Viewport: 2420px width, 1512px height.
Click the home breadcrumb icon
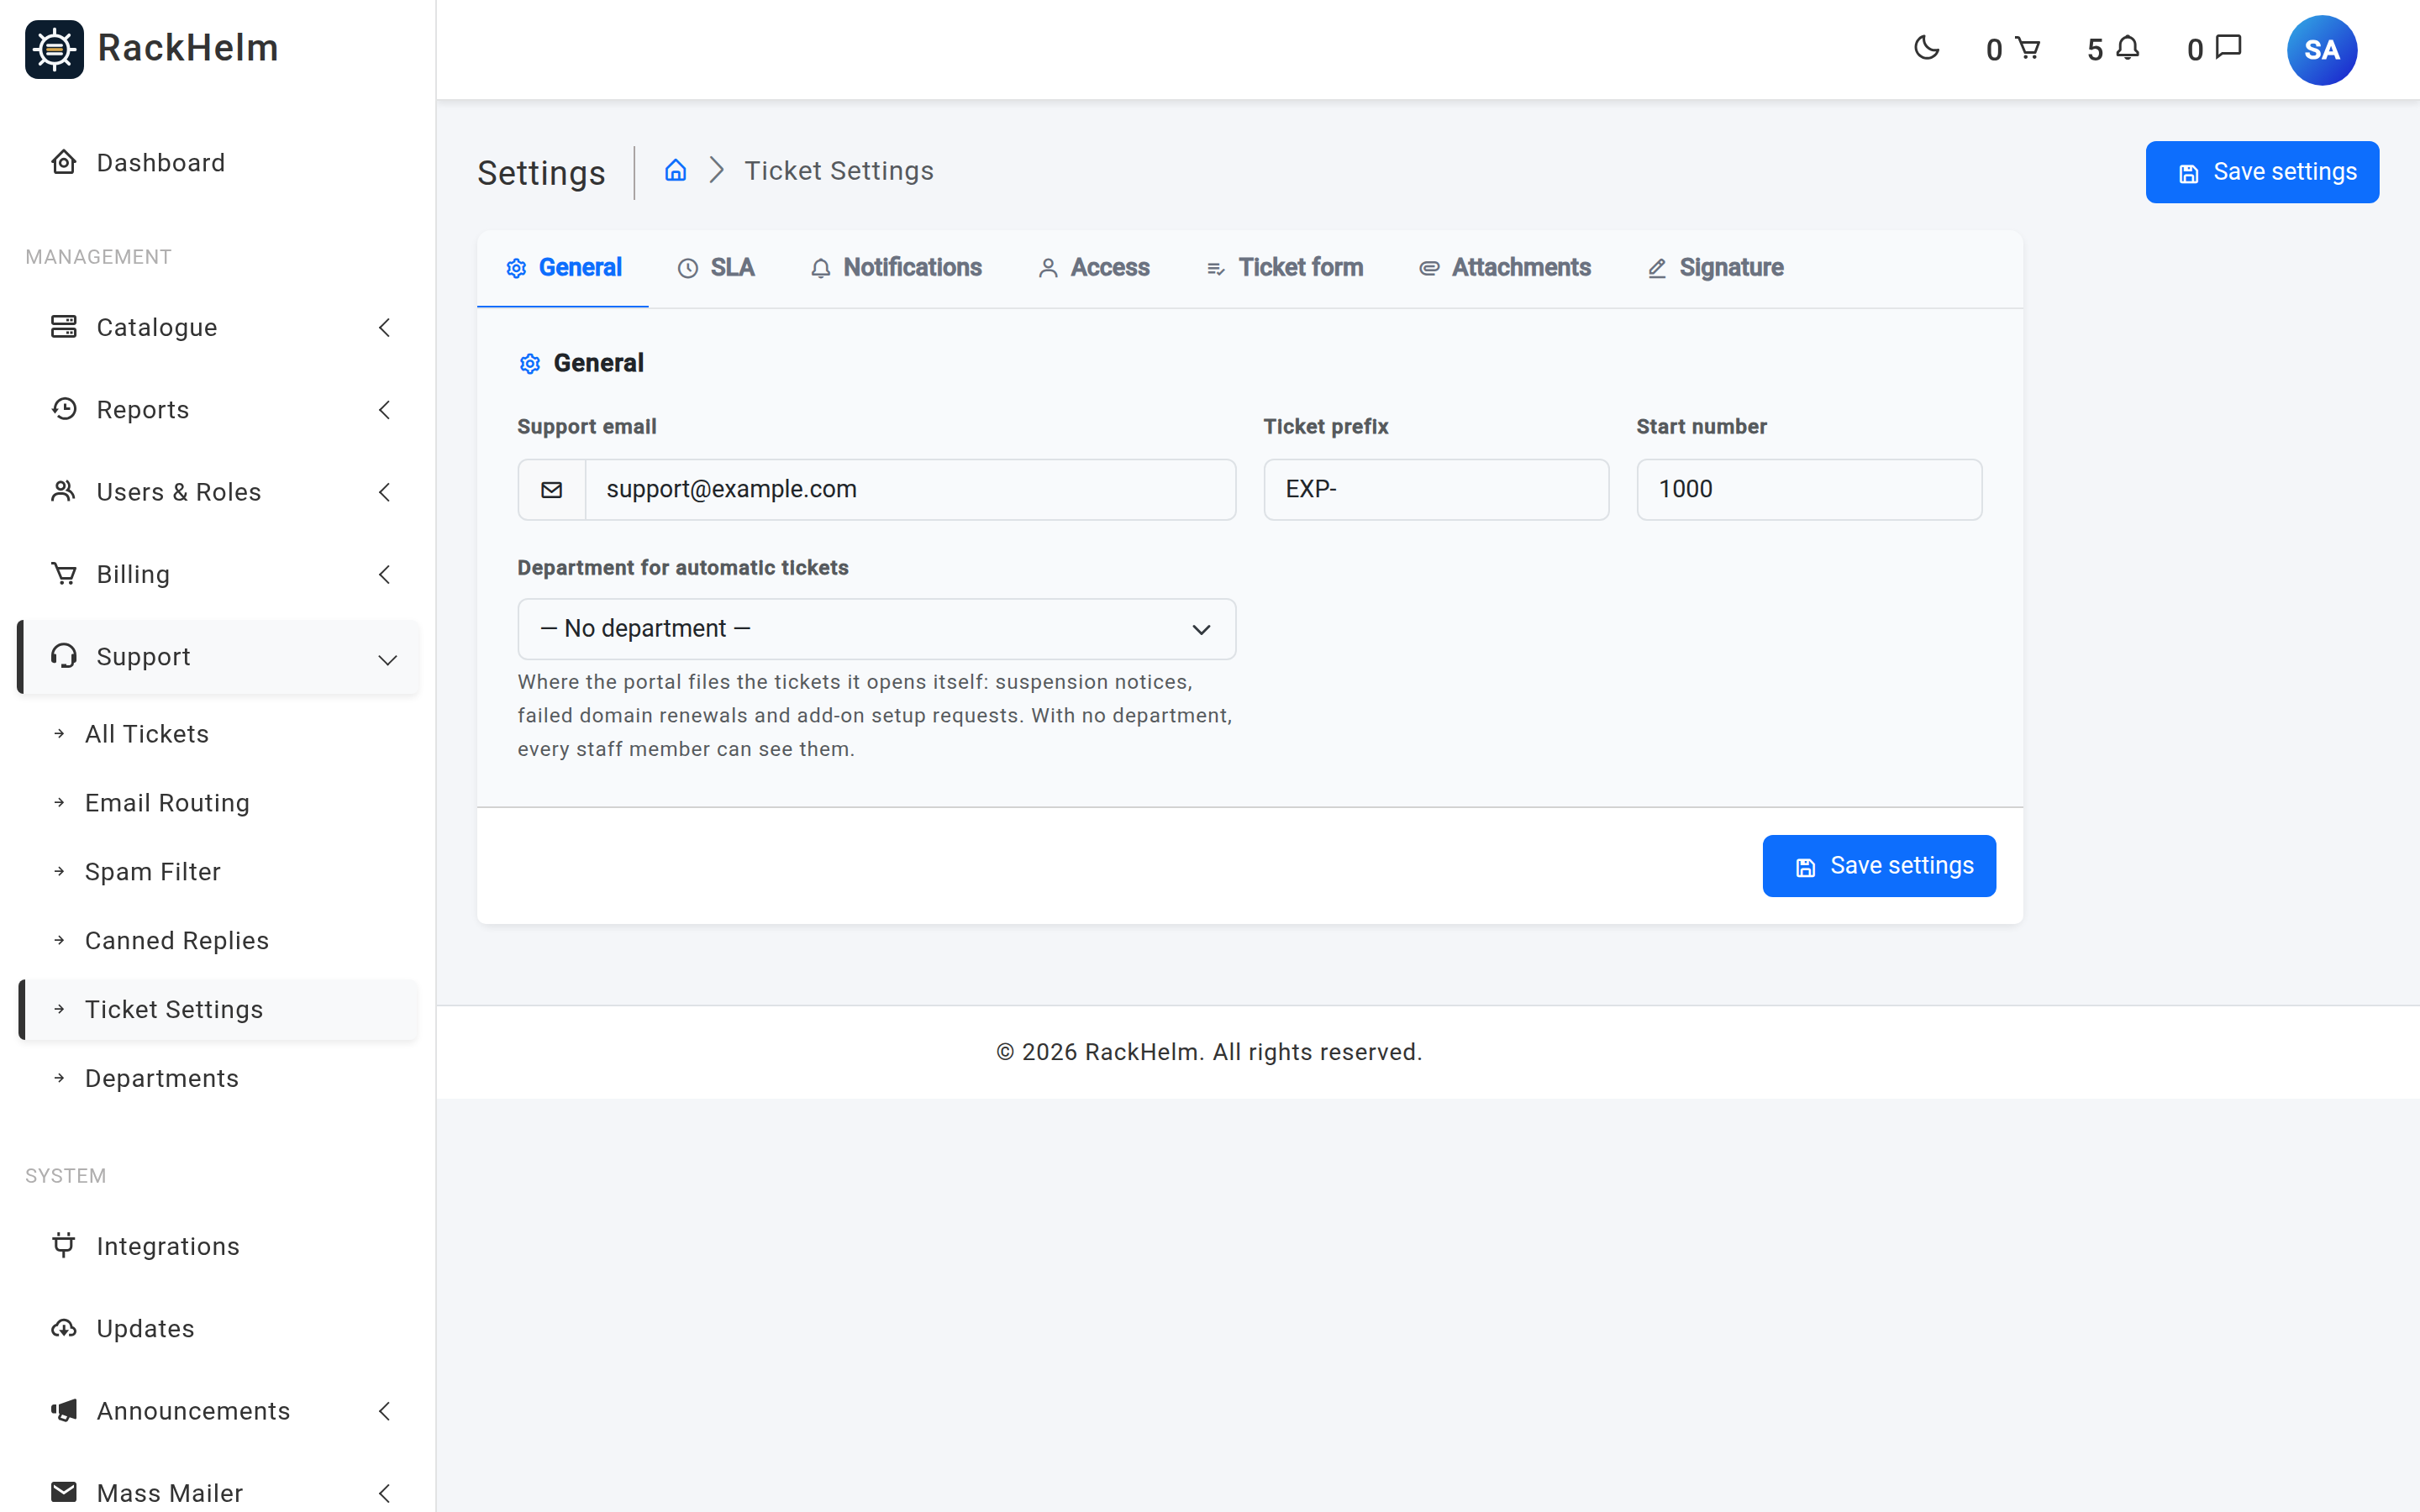tap(676, 170)
